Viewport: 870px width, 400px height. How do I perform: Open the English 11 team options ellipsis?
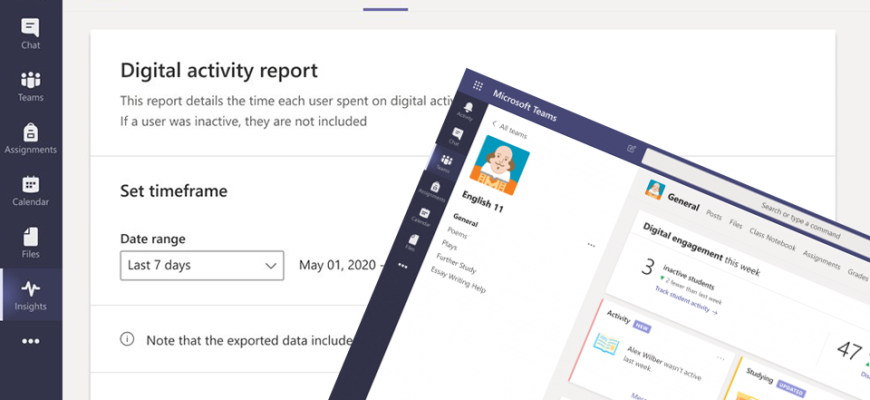click(x=591, y=243)
